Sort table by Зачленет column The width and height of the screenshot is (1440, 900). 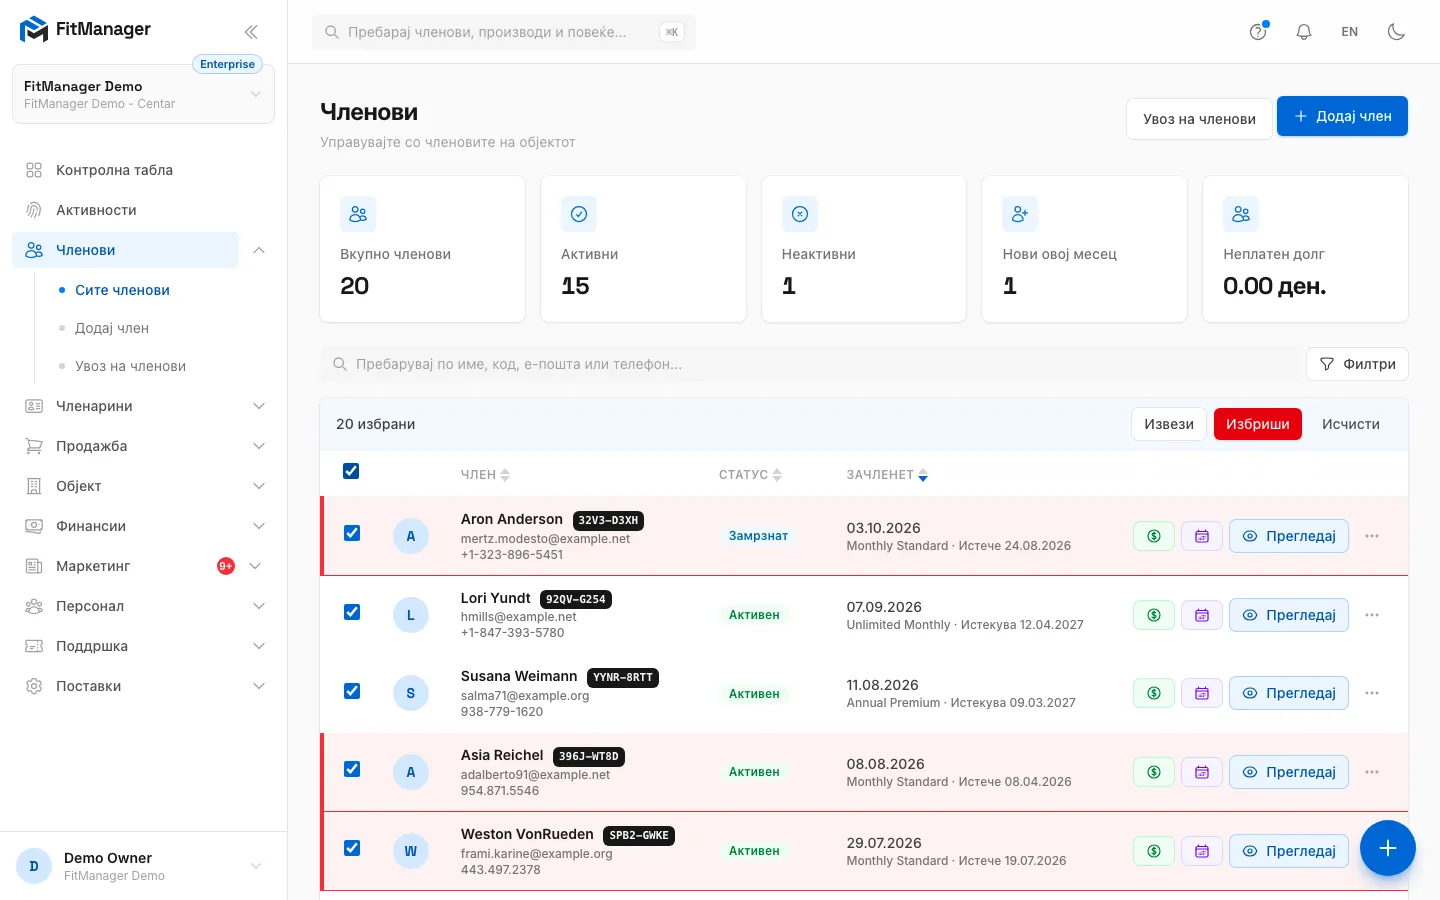(x=887, y=475)
